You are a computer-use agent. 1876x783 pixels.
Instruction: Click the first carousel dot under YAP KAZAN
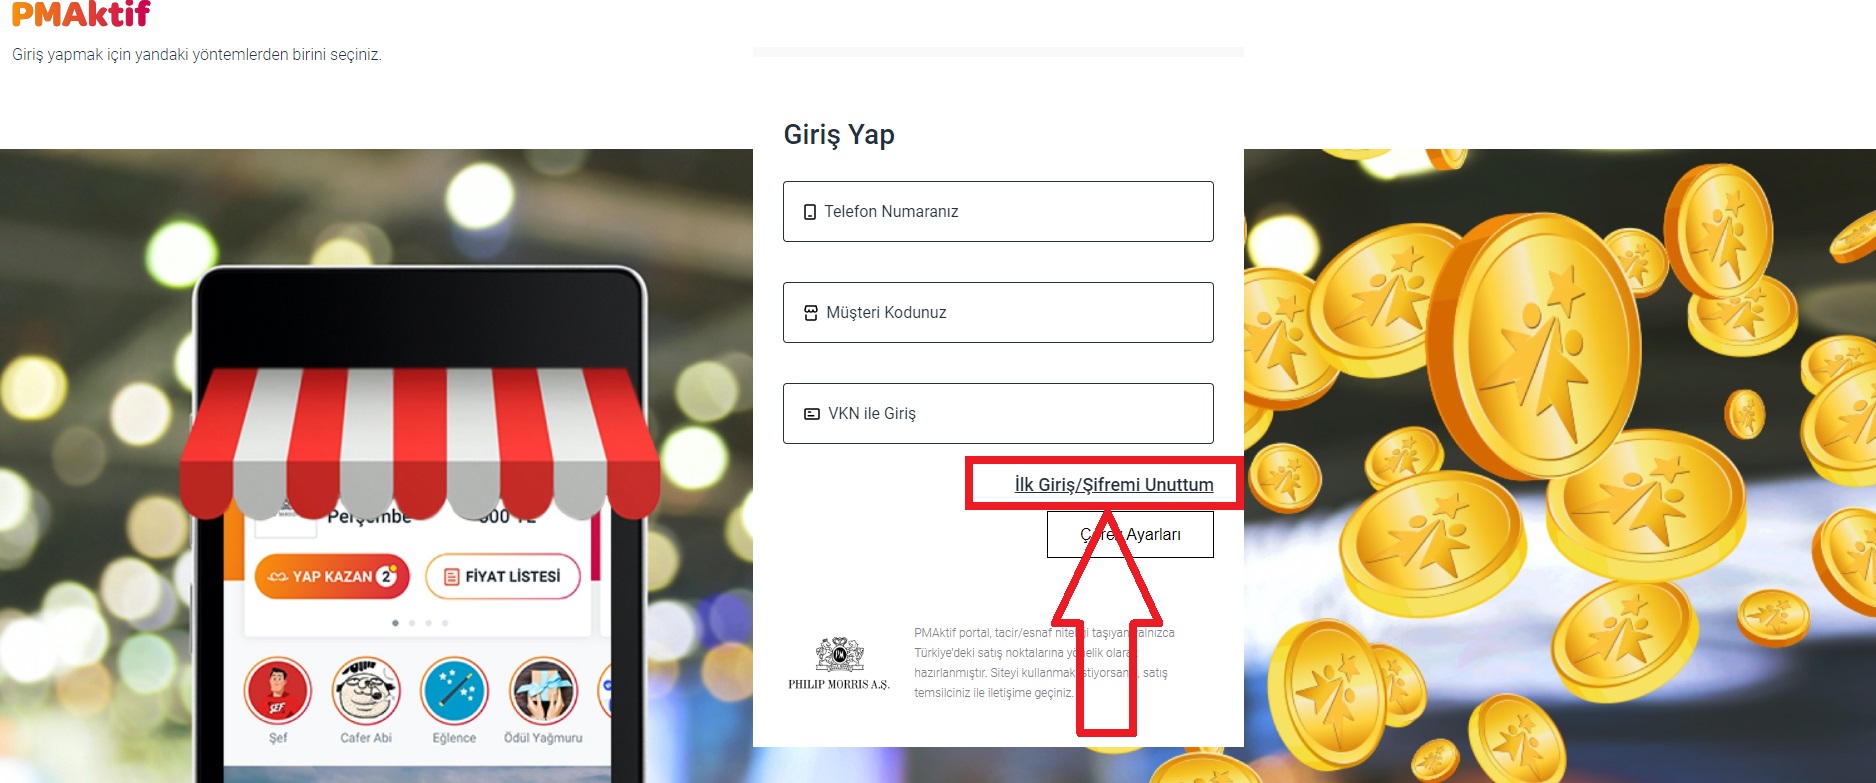click(x=396, y=623)
